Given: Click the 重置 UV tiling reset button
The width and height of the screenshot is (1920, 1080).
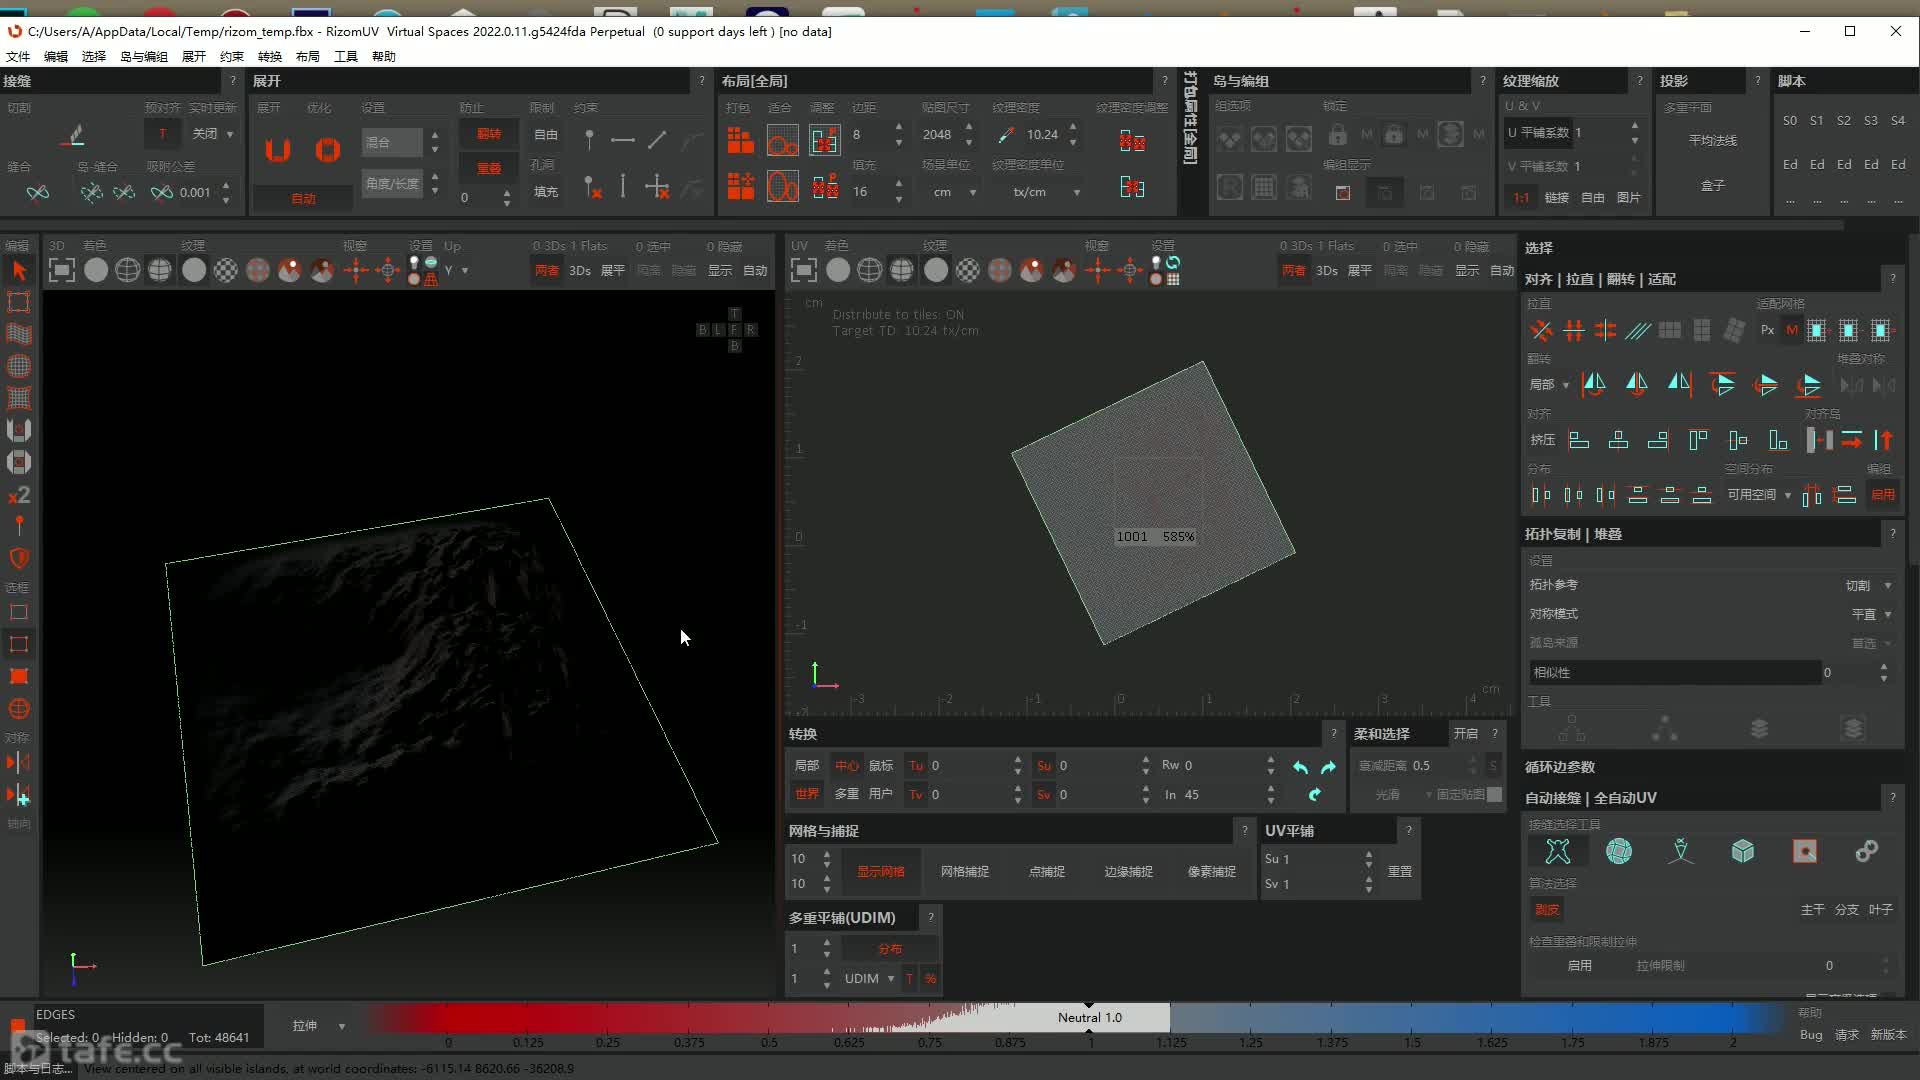Looking at the screenshot, I should (1400, 872).
